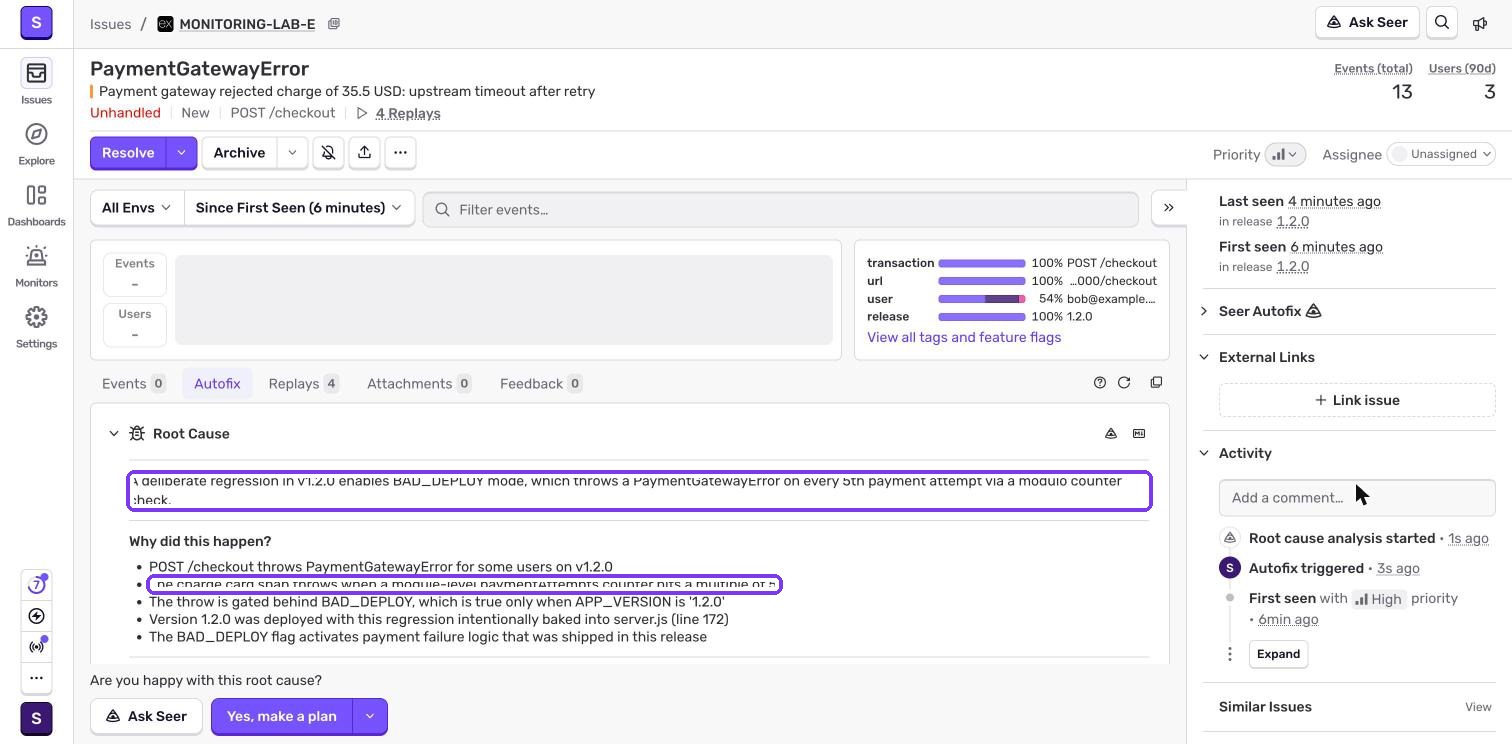The height and width of the screenshot is (744, 1512).
Task: Collapse the External Links section
Action: (1204, 358)
